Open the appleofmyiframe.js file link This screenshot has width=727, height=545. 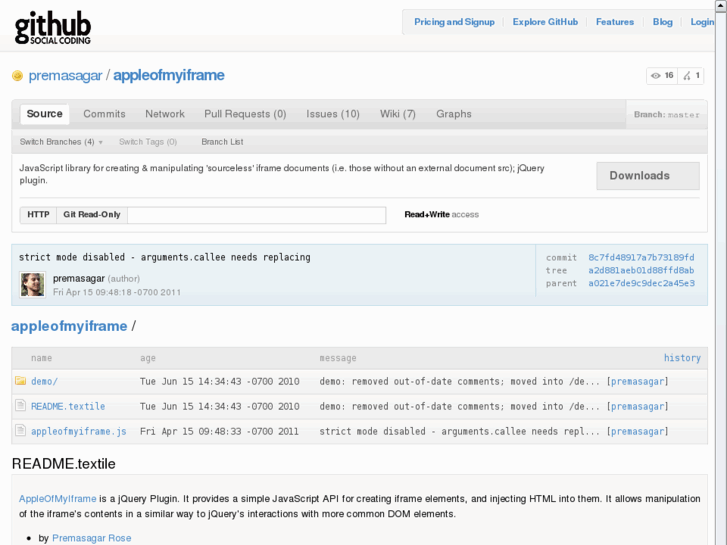pos(79,431)
